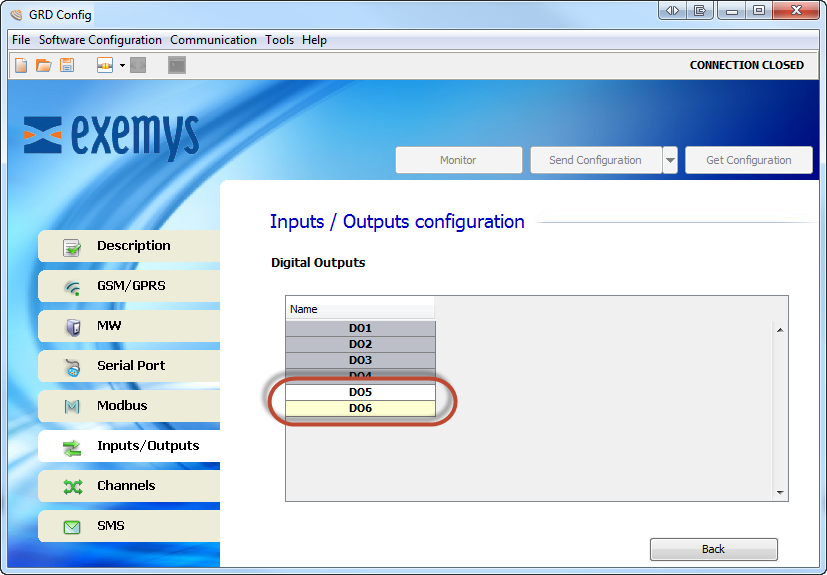This screenshot has width=827, height=575.
Task: Click the New file toolbar icon
Action: 20,65
